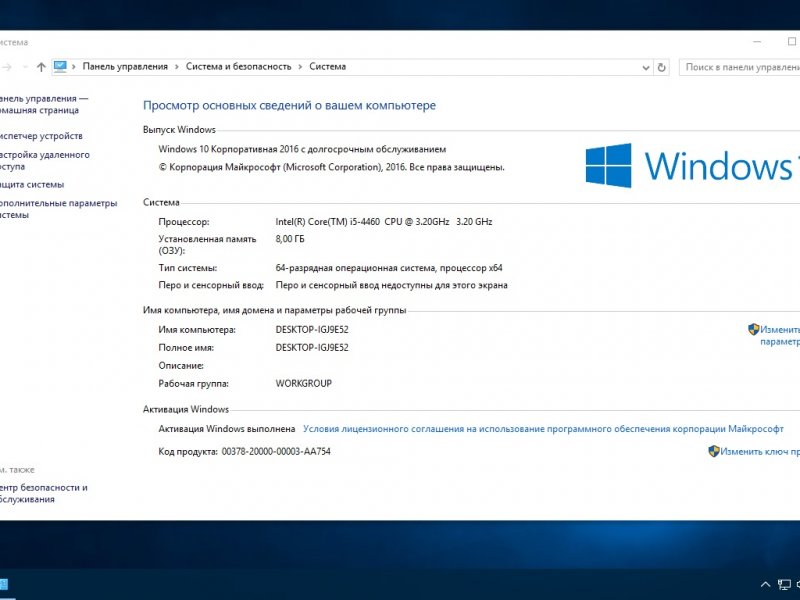
Task: Open Диспетчер устройств from the sidebar
Action: pyautogui.click(x=41, y=136)
